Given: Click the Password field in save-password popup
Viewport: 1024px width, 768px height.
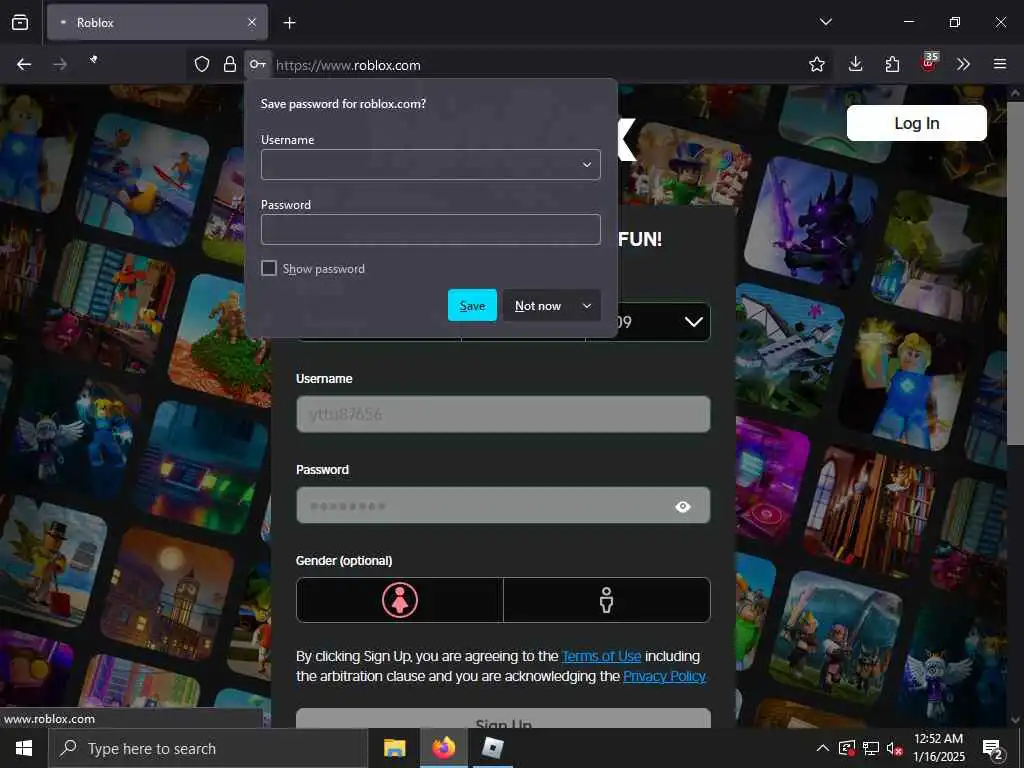Looking at the screenshot, I should 430,229.
